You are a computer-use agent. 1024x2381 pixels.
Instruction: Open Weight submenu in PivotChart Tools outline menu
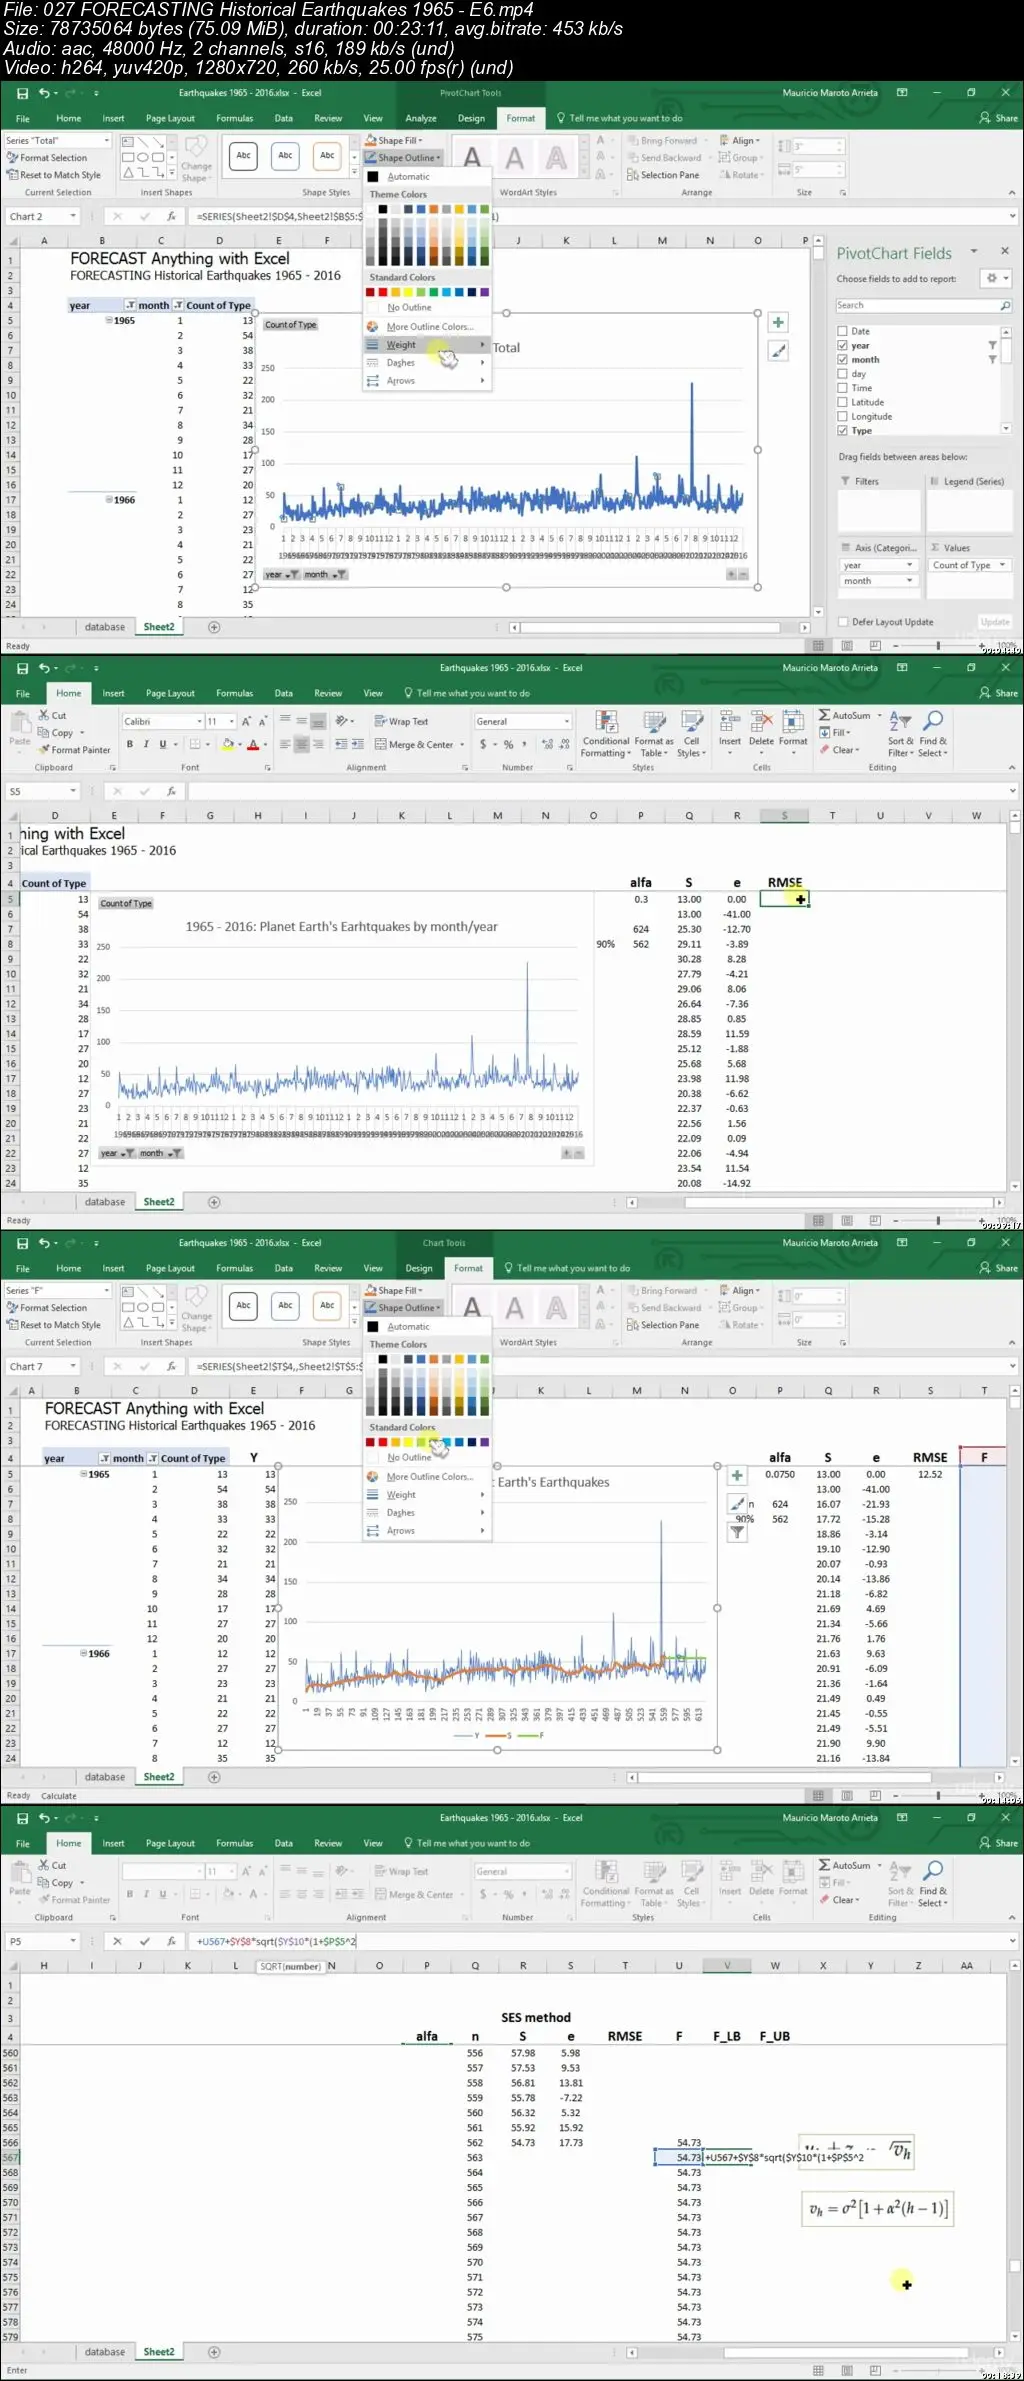coord(426,345)
